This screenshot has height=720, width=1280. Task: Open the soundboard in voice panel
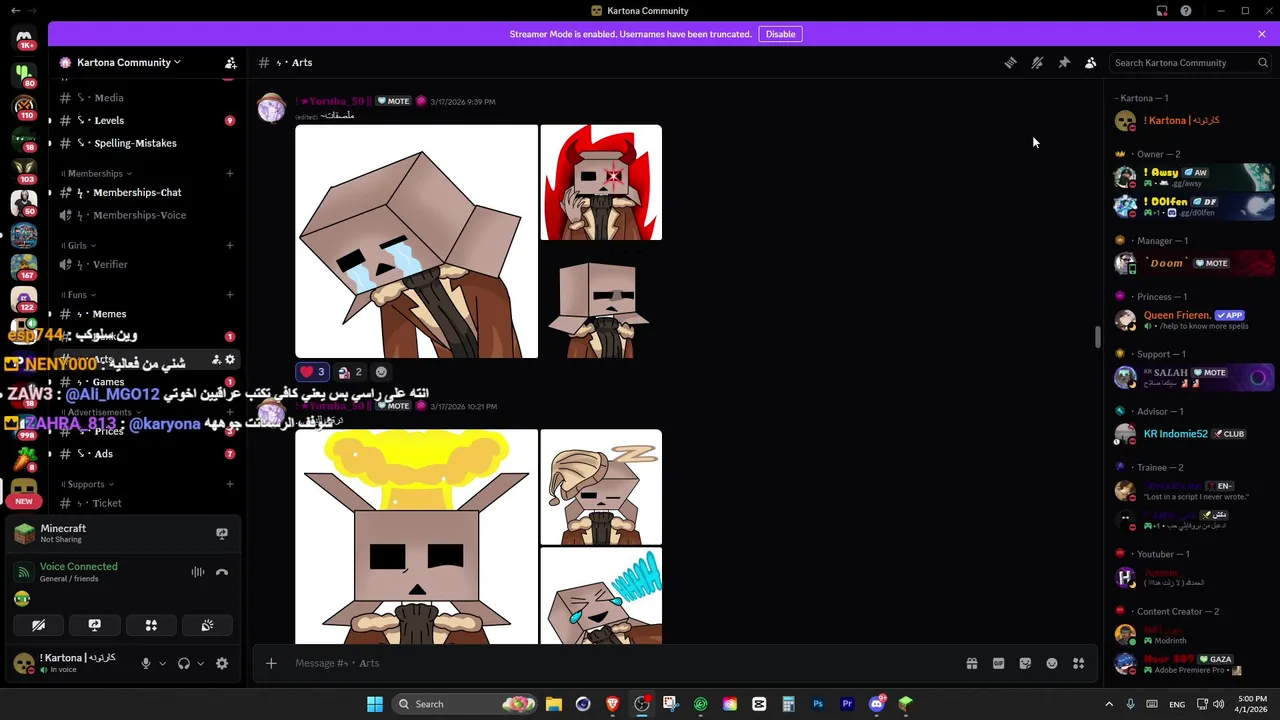(x=207, y=625)
